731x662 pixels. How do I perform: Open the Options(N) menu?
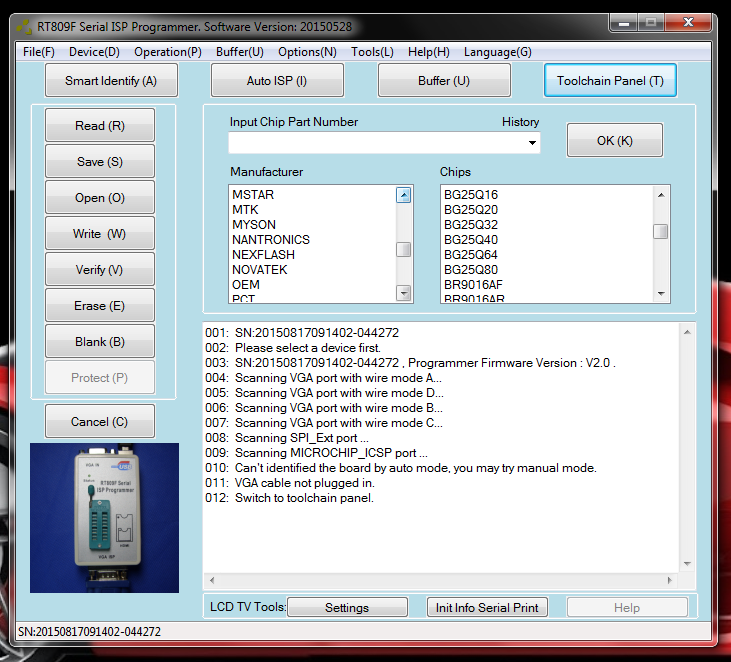[307, 52]
